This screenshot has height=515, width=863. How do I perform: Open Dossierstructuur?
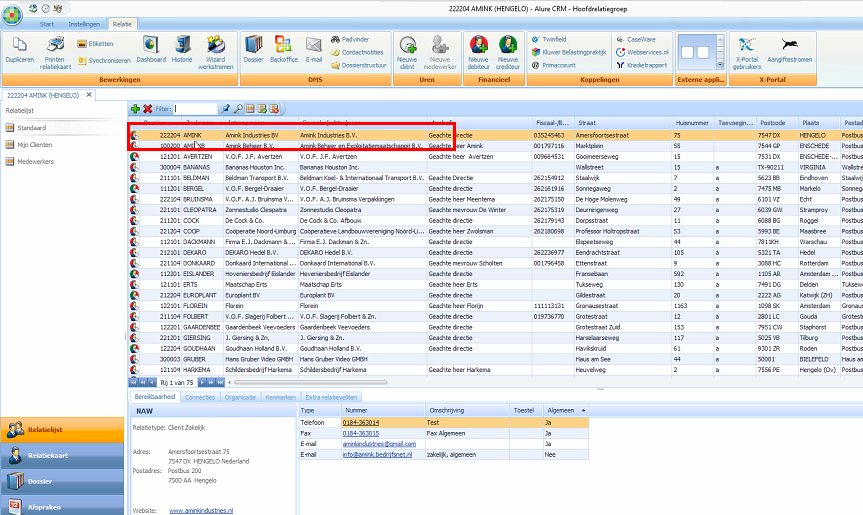[x=359, y=65]
